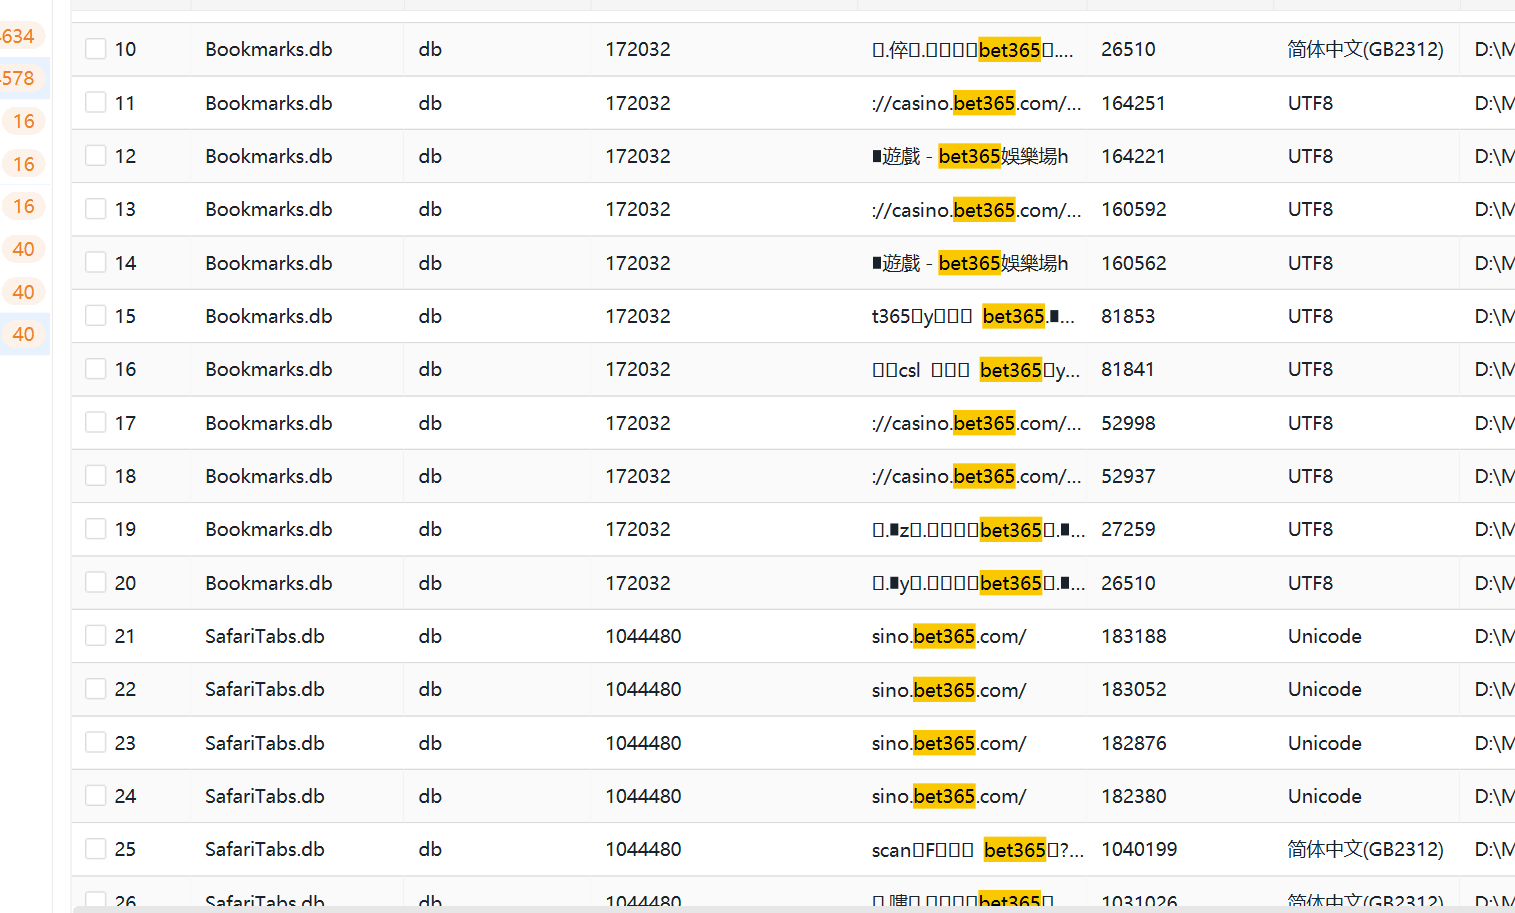Mark the checkbox on row 25
The width and height of the screenshot is (1515, 913).
(x=96, y=848)
